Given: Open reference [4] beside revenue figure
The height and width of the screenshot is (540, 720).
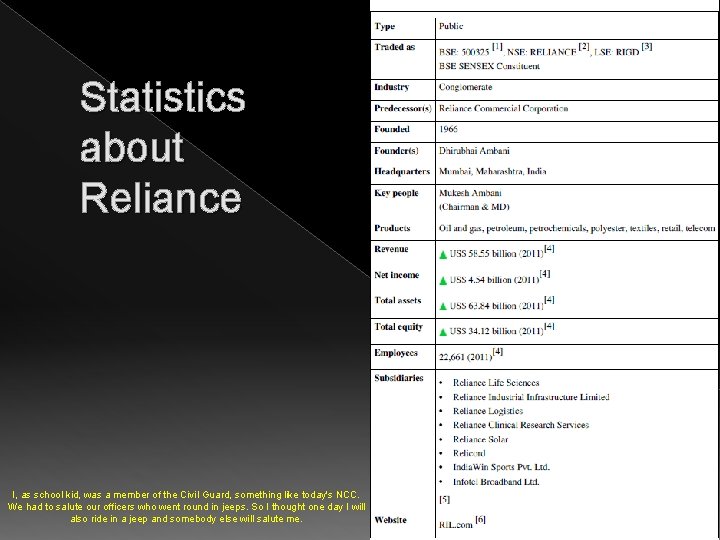Looking at the screenshot, I should click(549, 248).
